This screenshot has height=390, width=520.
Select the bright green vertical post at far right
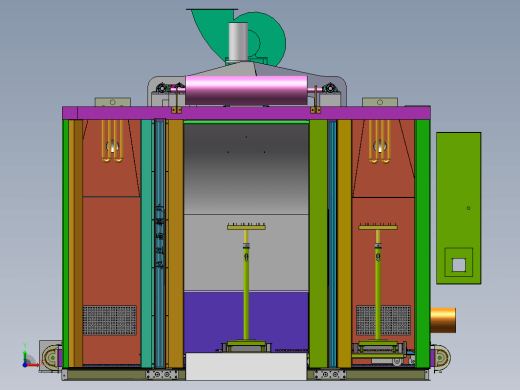[x=422, y=244]
